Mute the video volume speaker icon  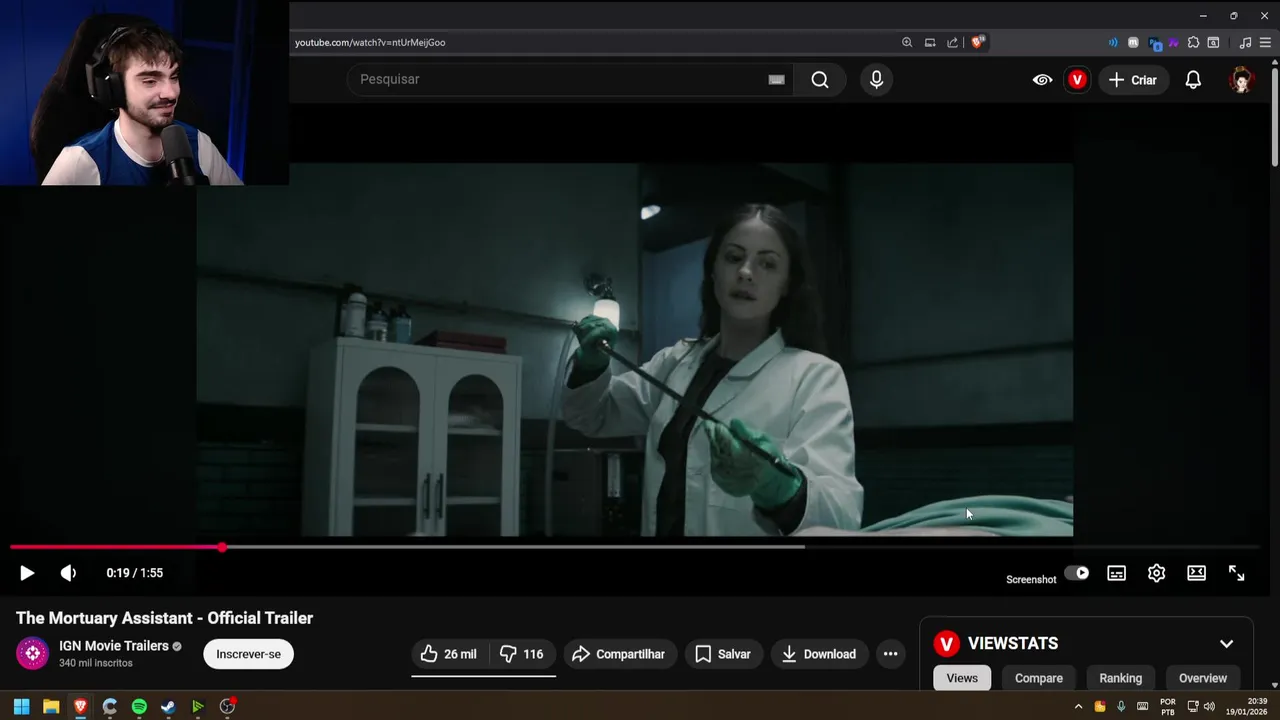point(68,573)
